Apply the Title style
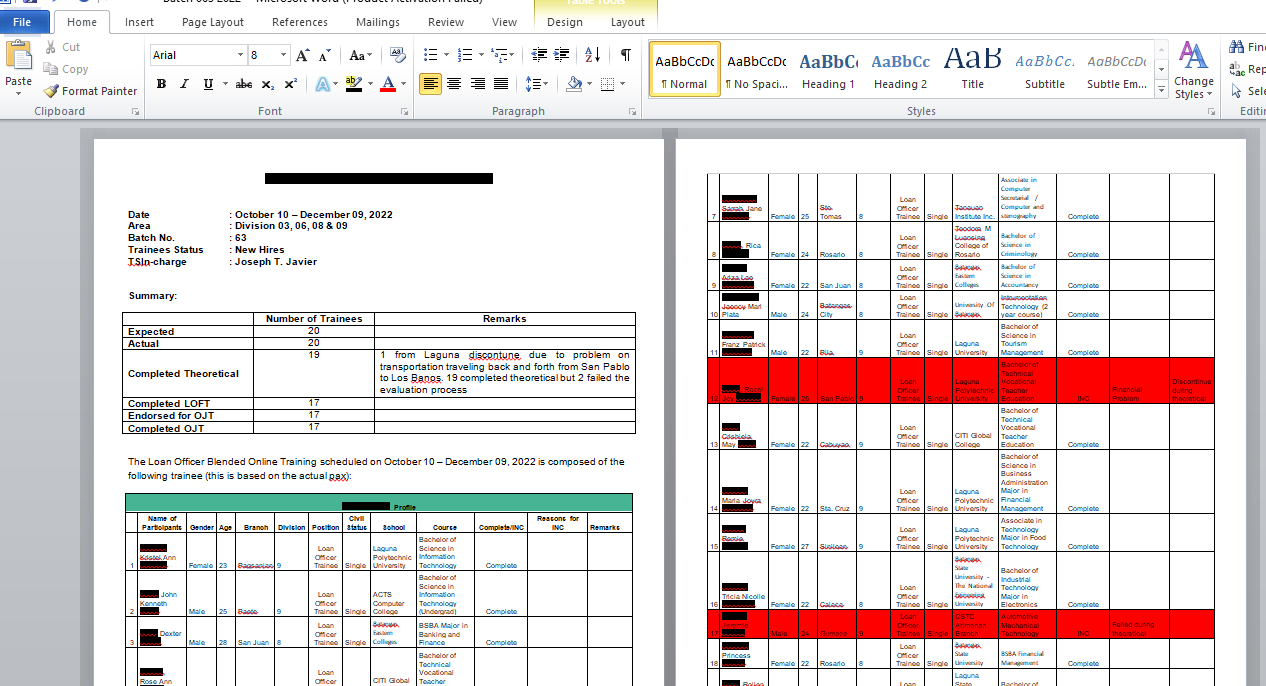This screenshot has width=1266, height=686. coord(972,70)
